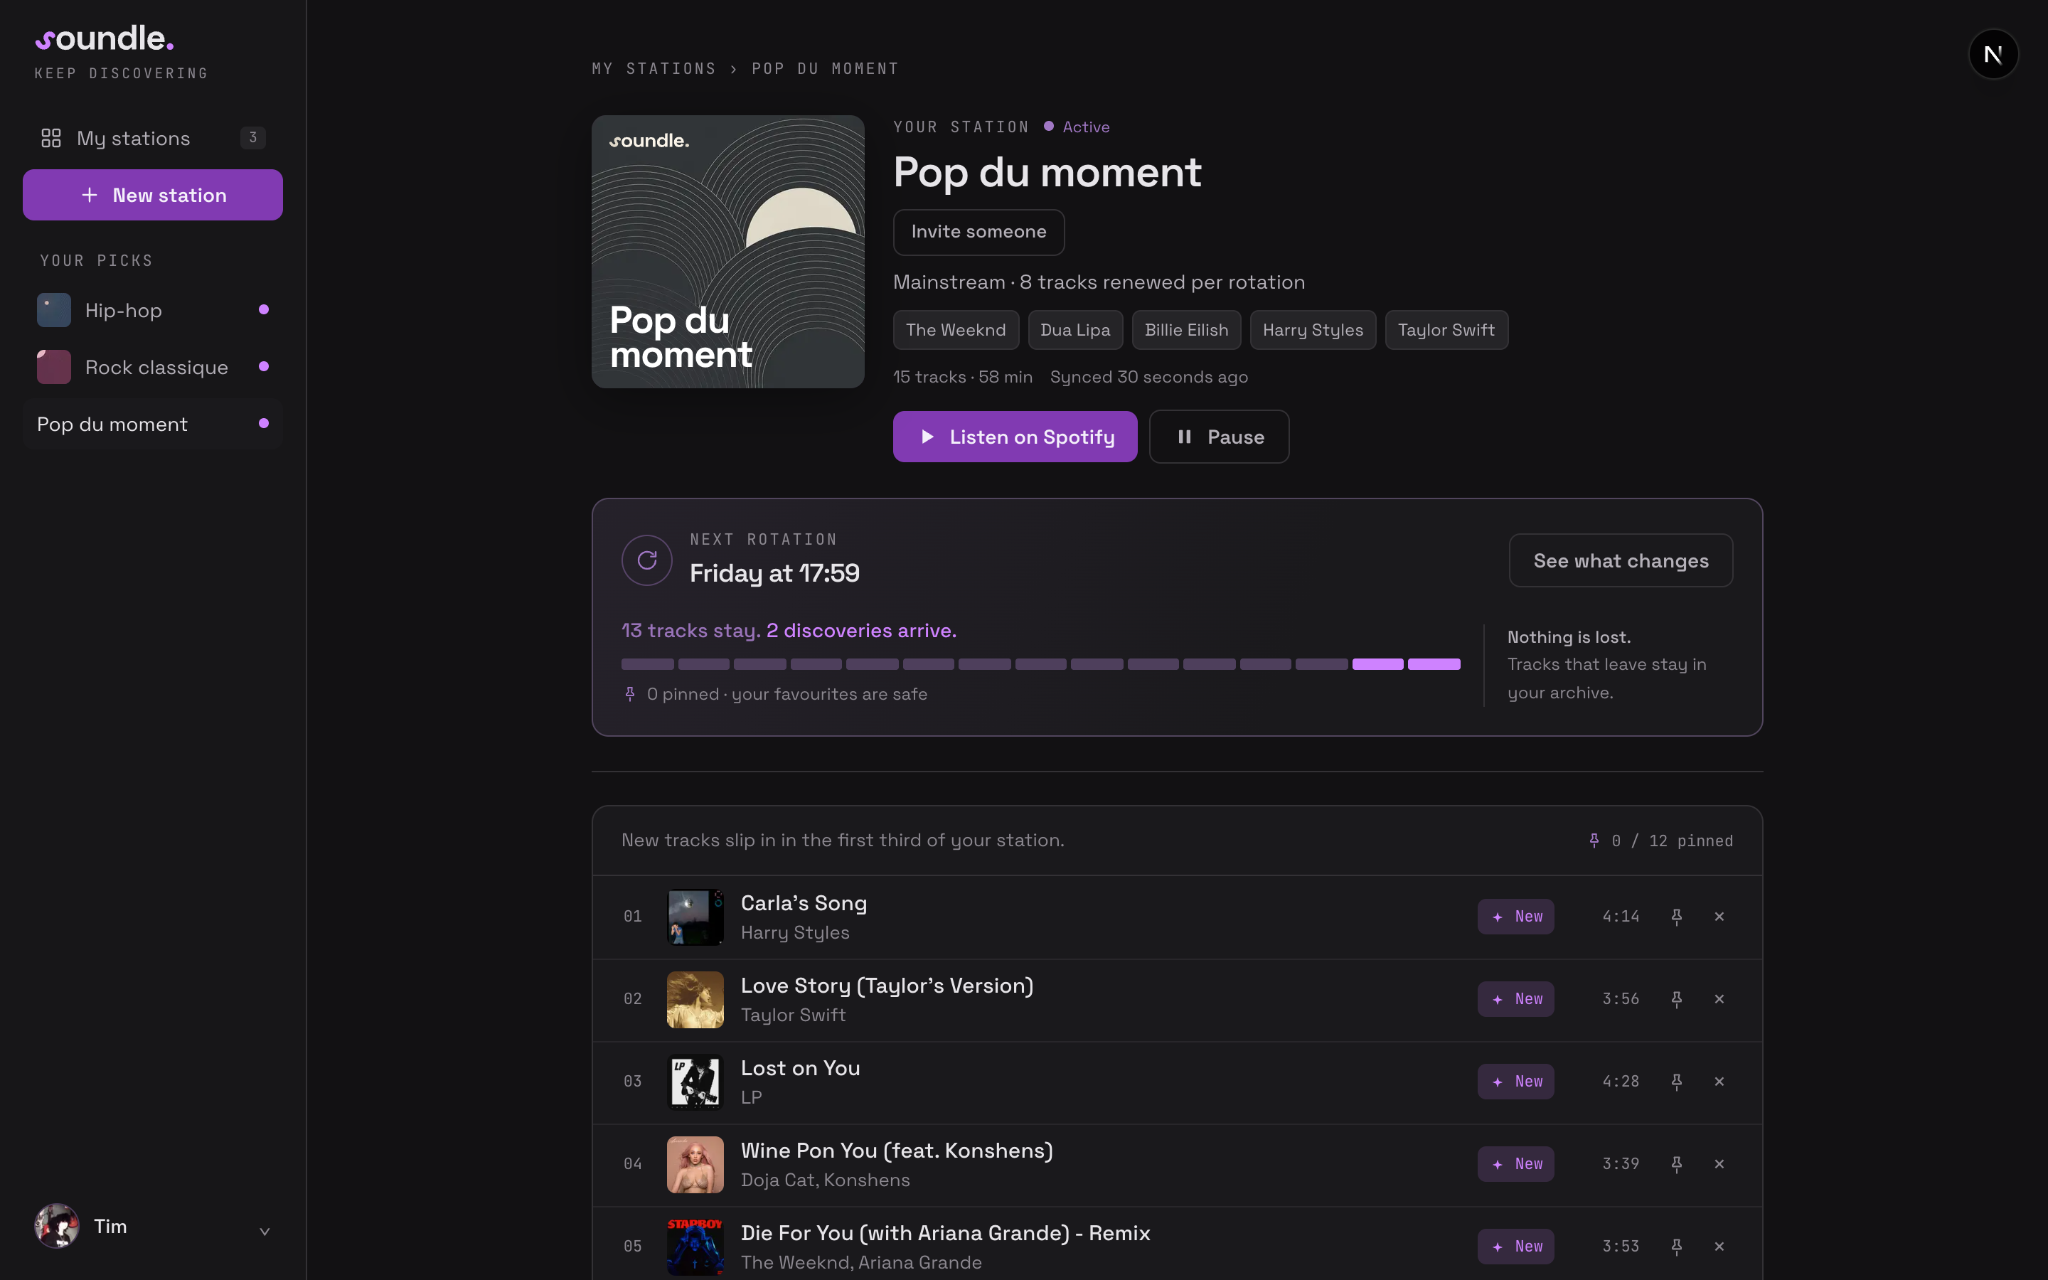Image resolution: width=2048 pixels, height=1280 pixels.
Task: Click 'The Weeknd, Ariana Grande' artist text
Action: click(x=861, y=1263)
